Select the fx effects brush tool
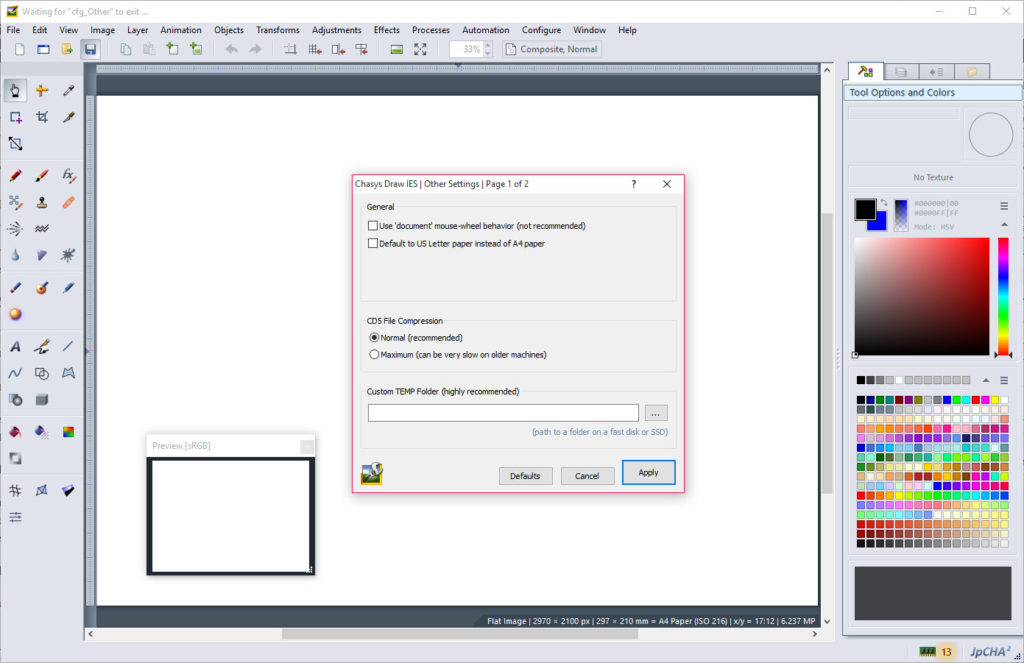The height and width of the screenshot is (663, 1024). [69, 176]
